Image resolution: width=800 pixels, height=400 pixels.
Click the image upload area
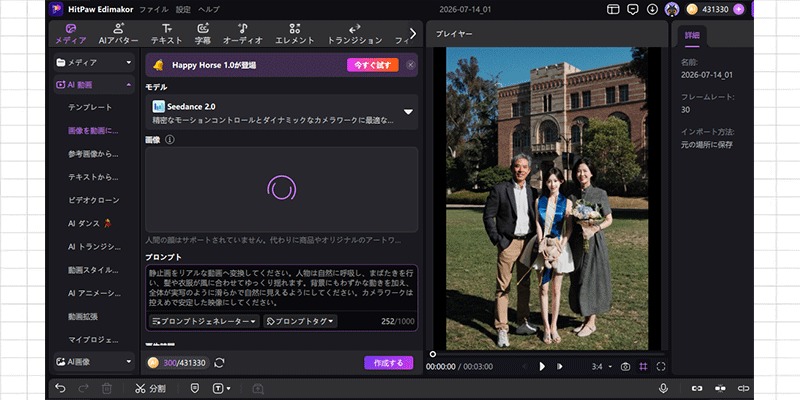point(282,189)
